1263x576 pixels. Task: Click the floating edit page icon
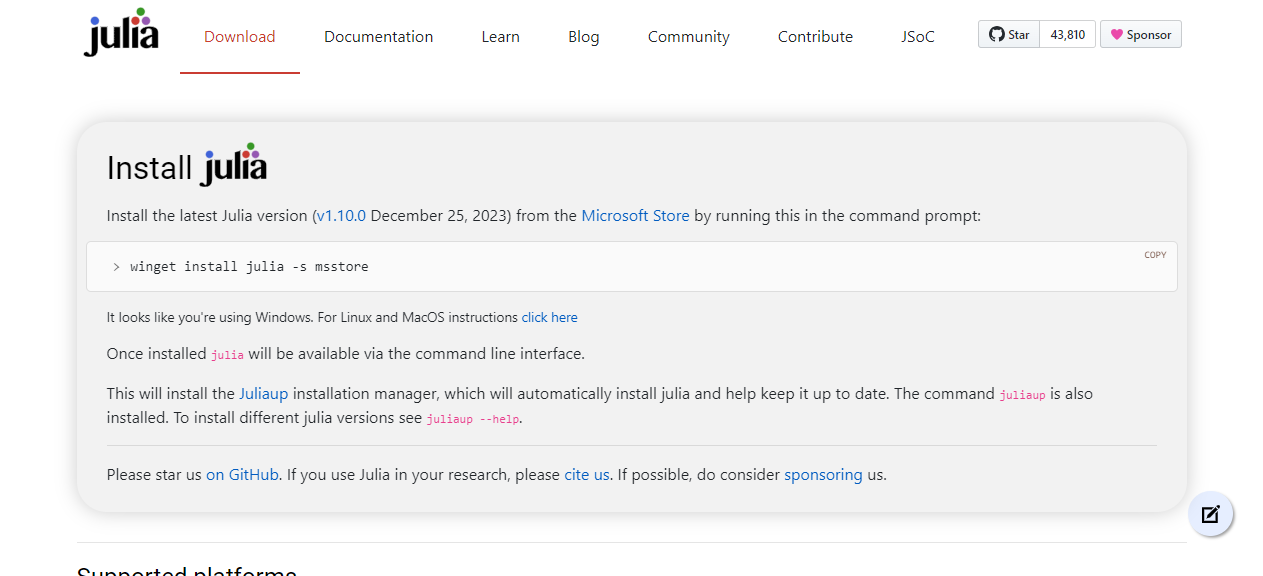tap(1210, 515)
